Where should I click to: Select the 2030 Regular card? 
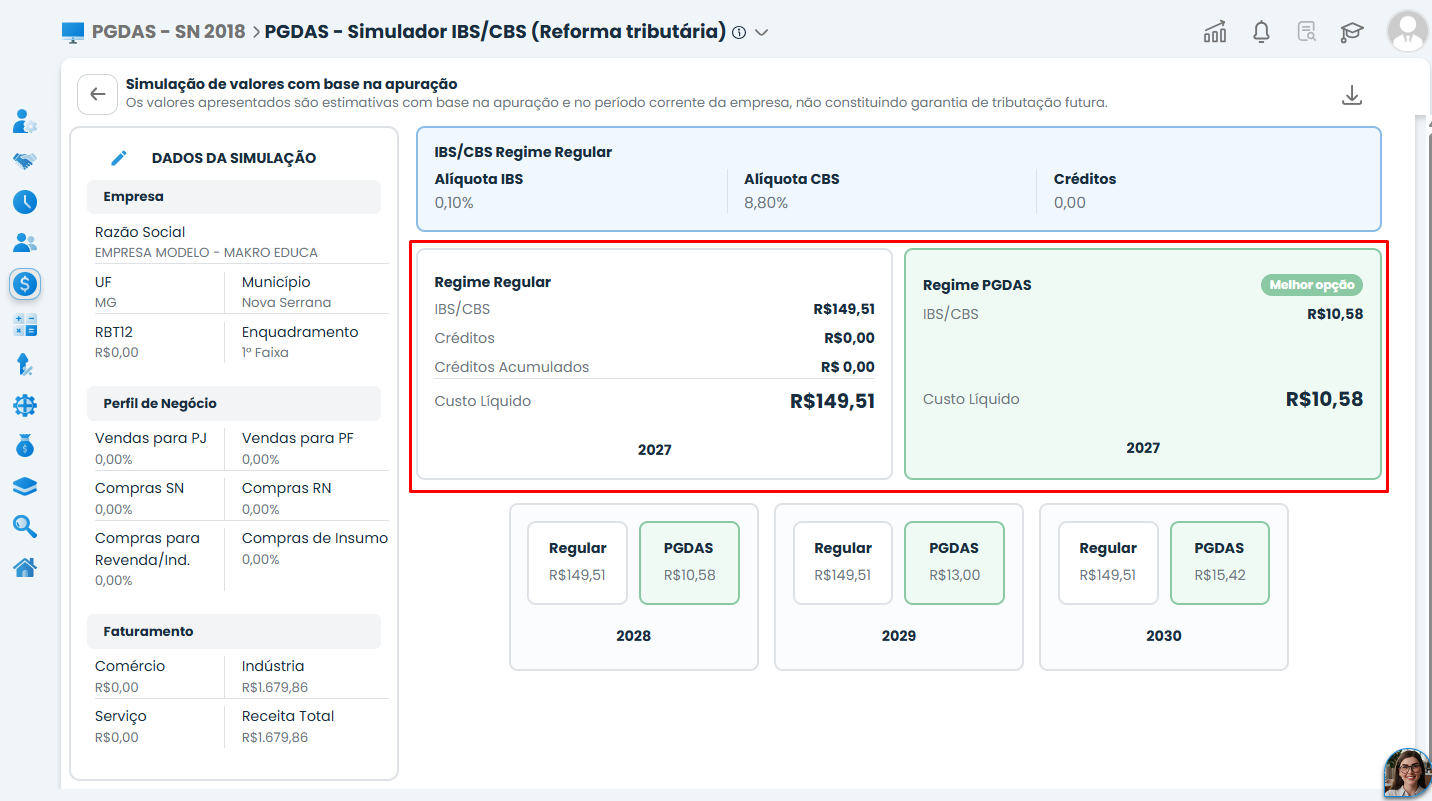1108,563
